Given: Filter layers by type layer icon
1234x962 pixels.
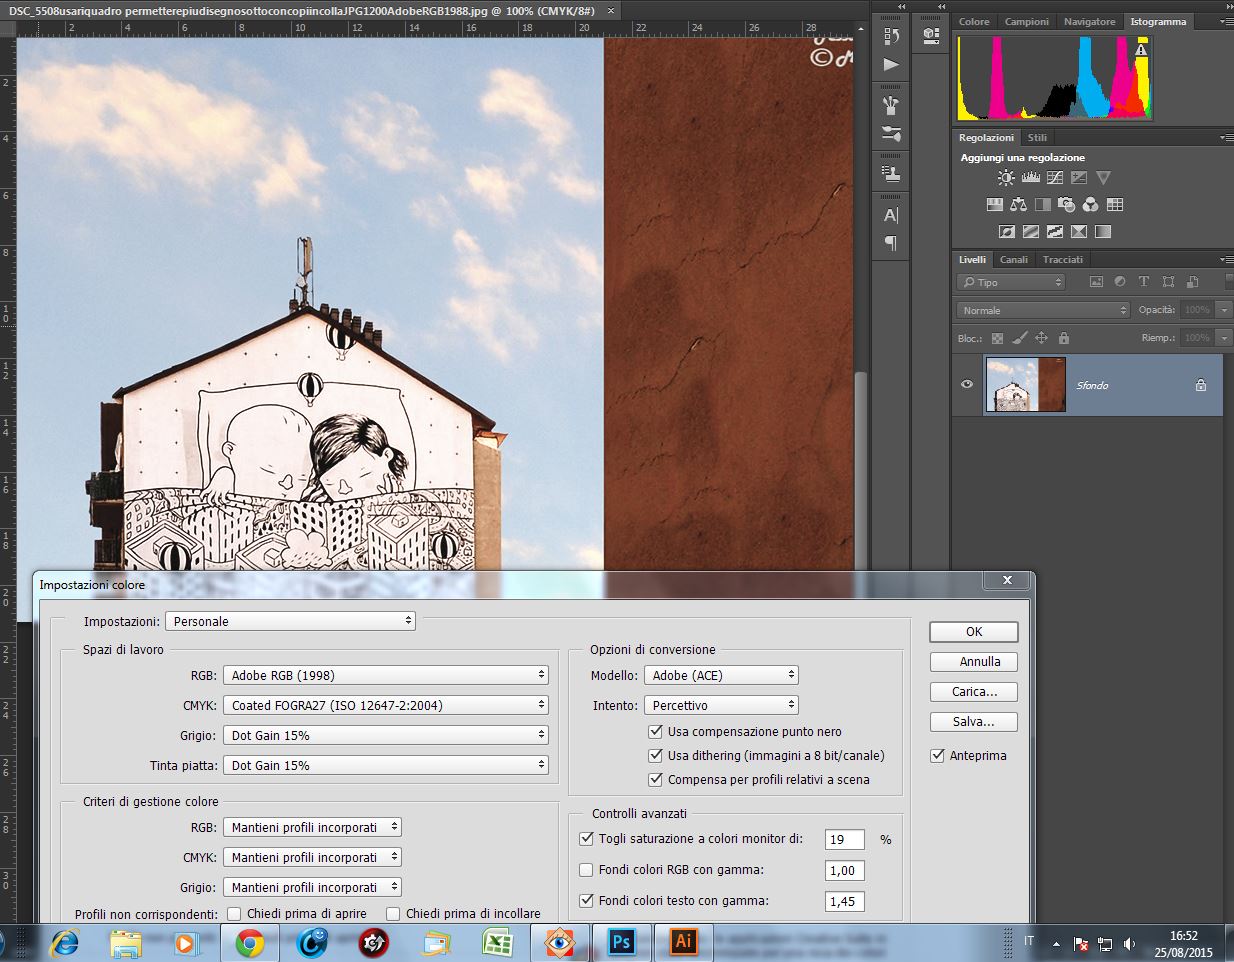Looking at the screenshot, I should pos(1144,283).
